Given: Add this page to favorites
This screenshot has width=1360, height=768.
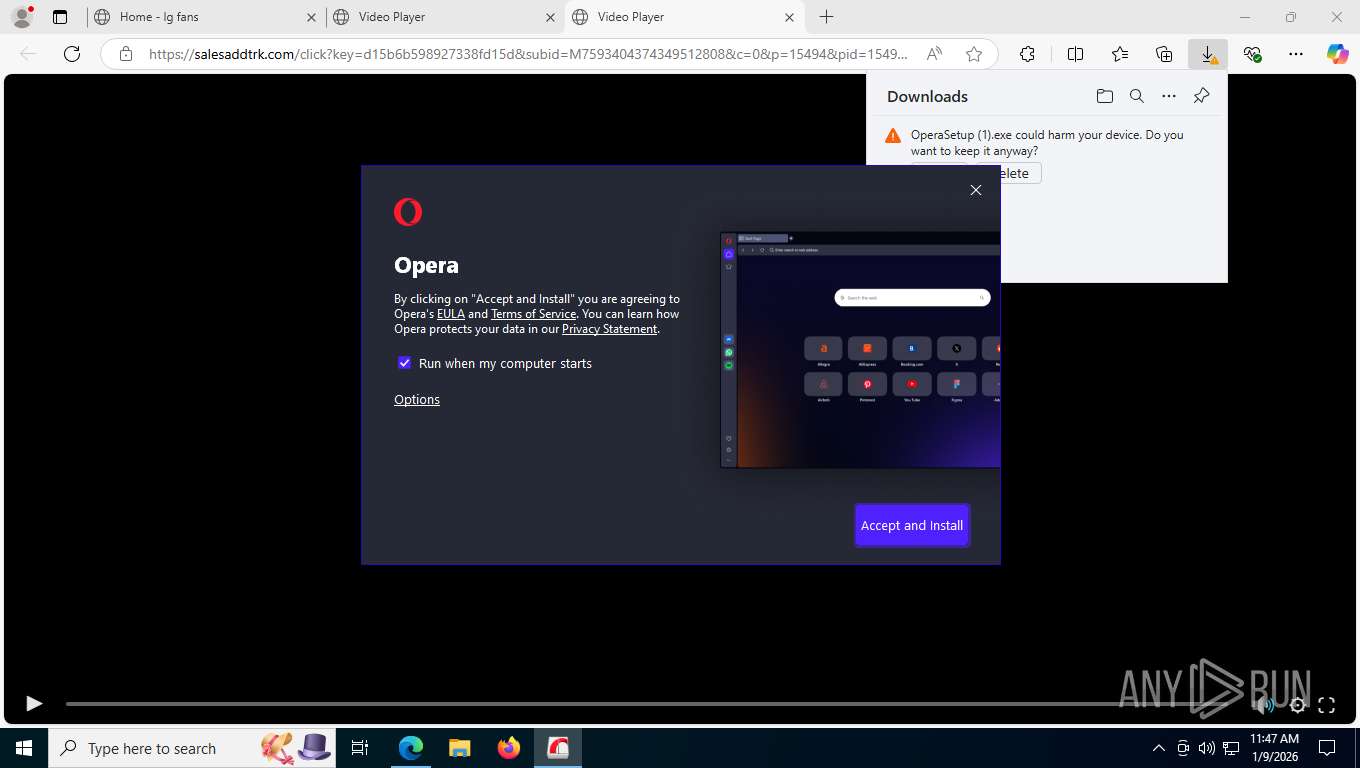Looking at the screenshot, I should click(974, 54).
